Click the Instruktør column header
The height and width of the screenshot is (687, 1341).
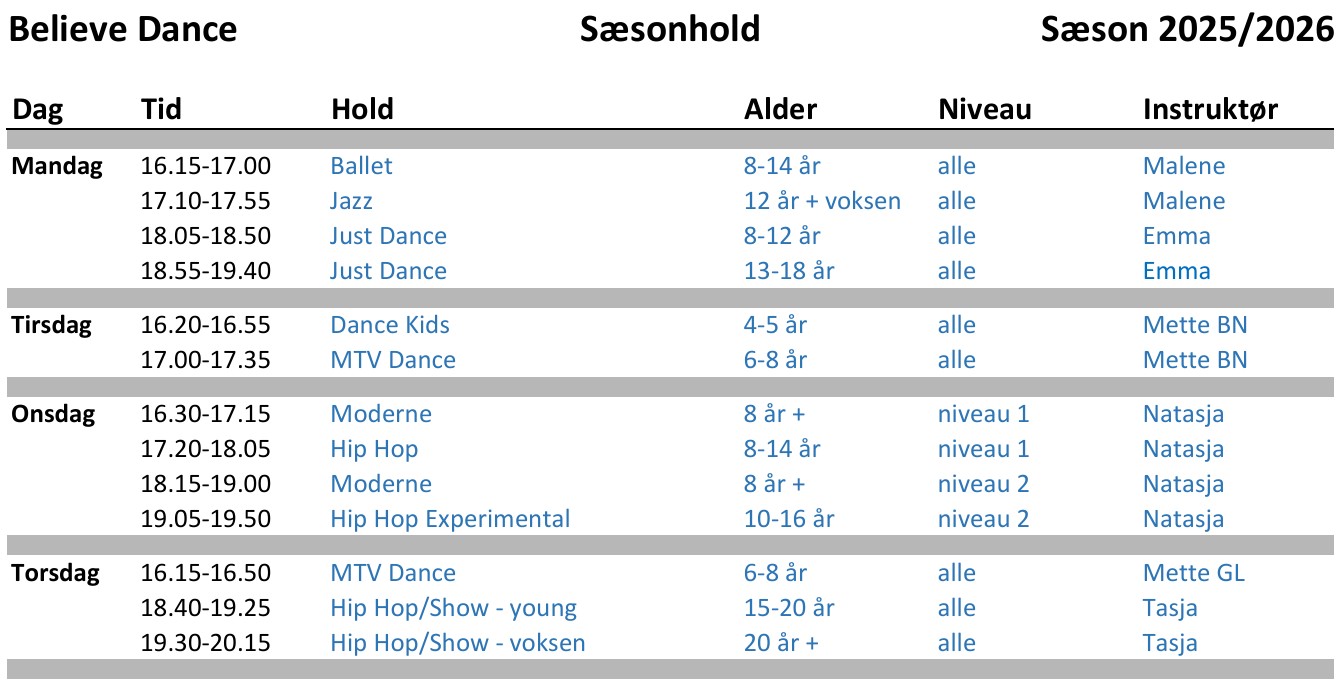(x=1210, y=108)
